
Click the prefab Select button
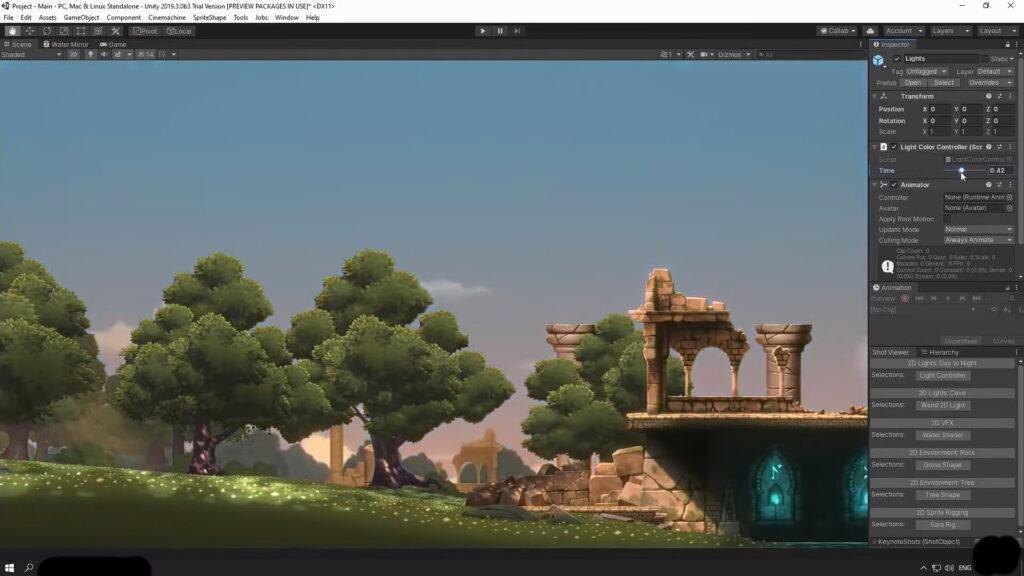click(x=944, y=83)
